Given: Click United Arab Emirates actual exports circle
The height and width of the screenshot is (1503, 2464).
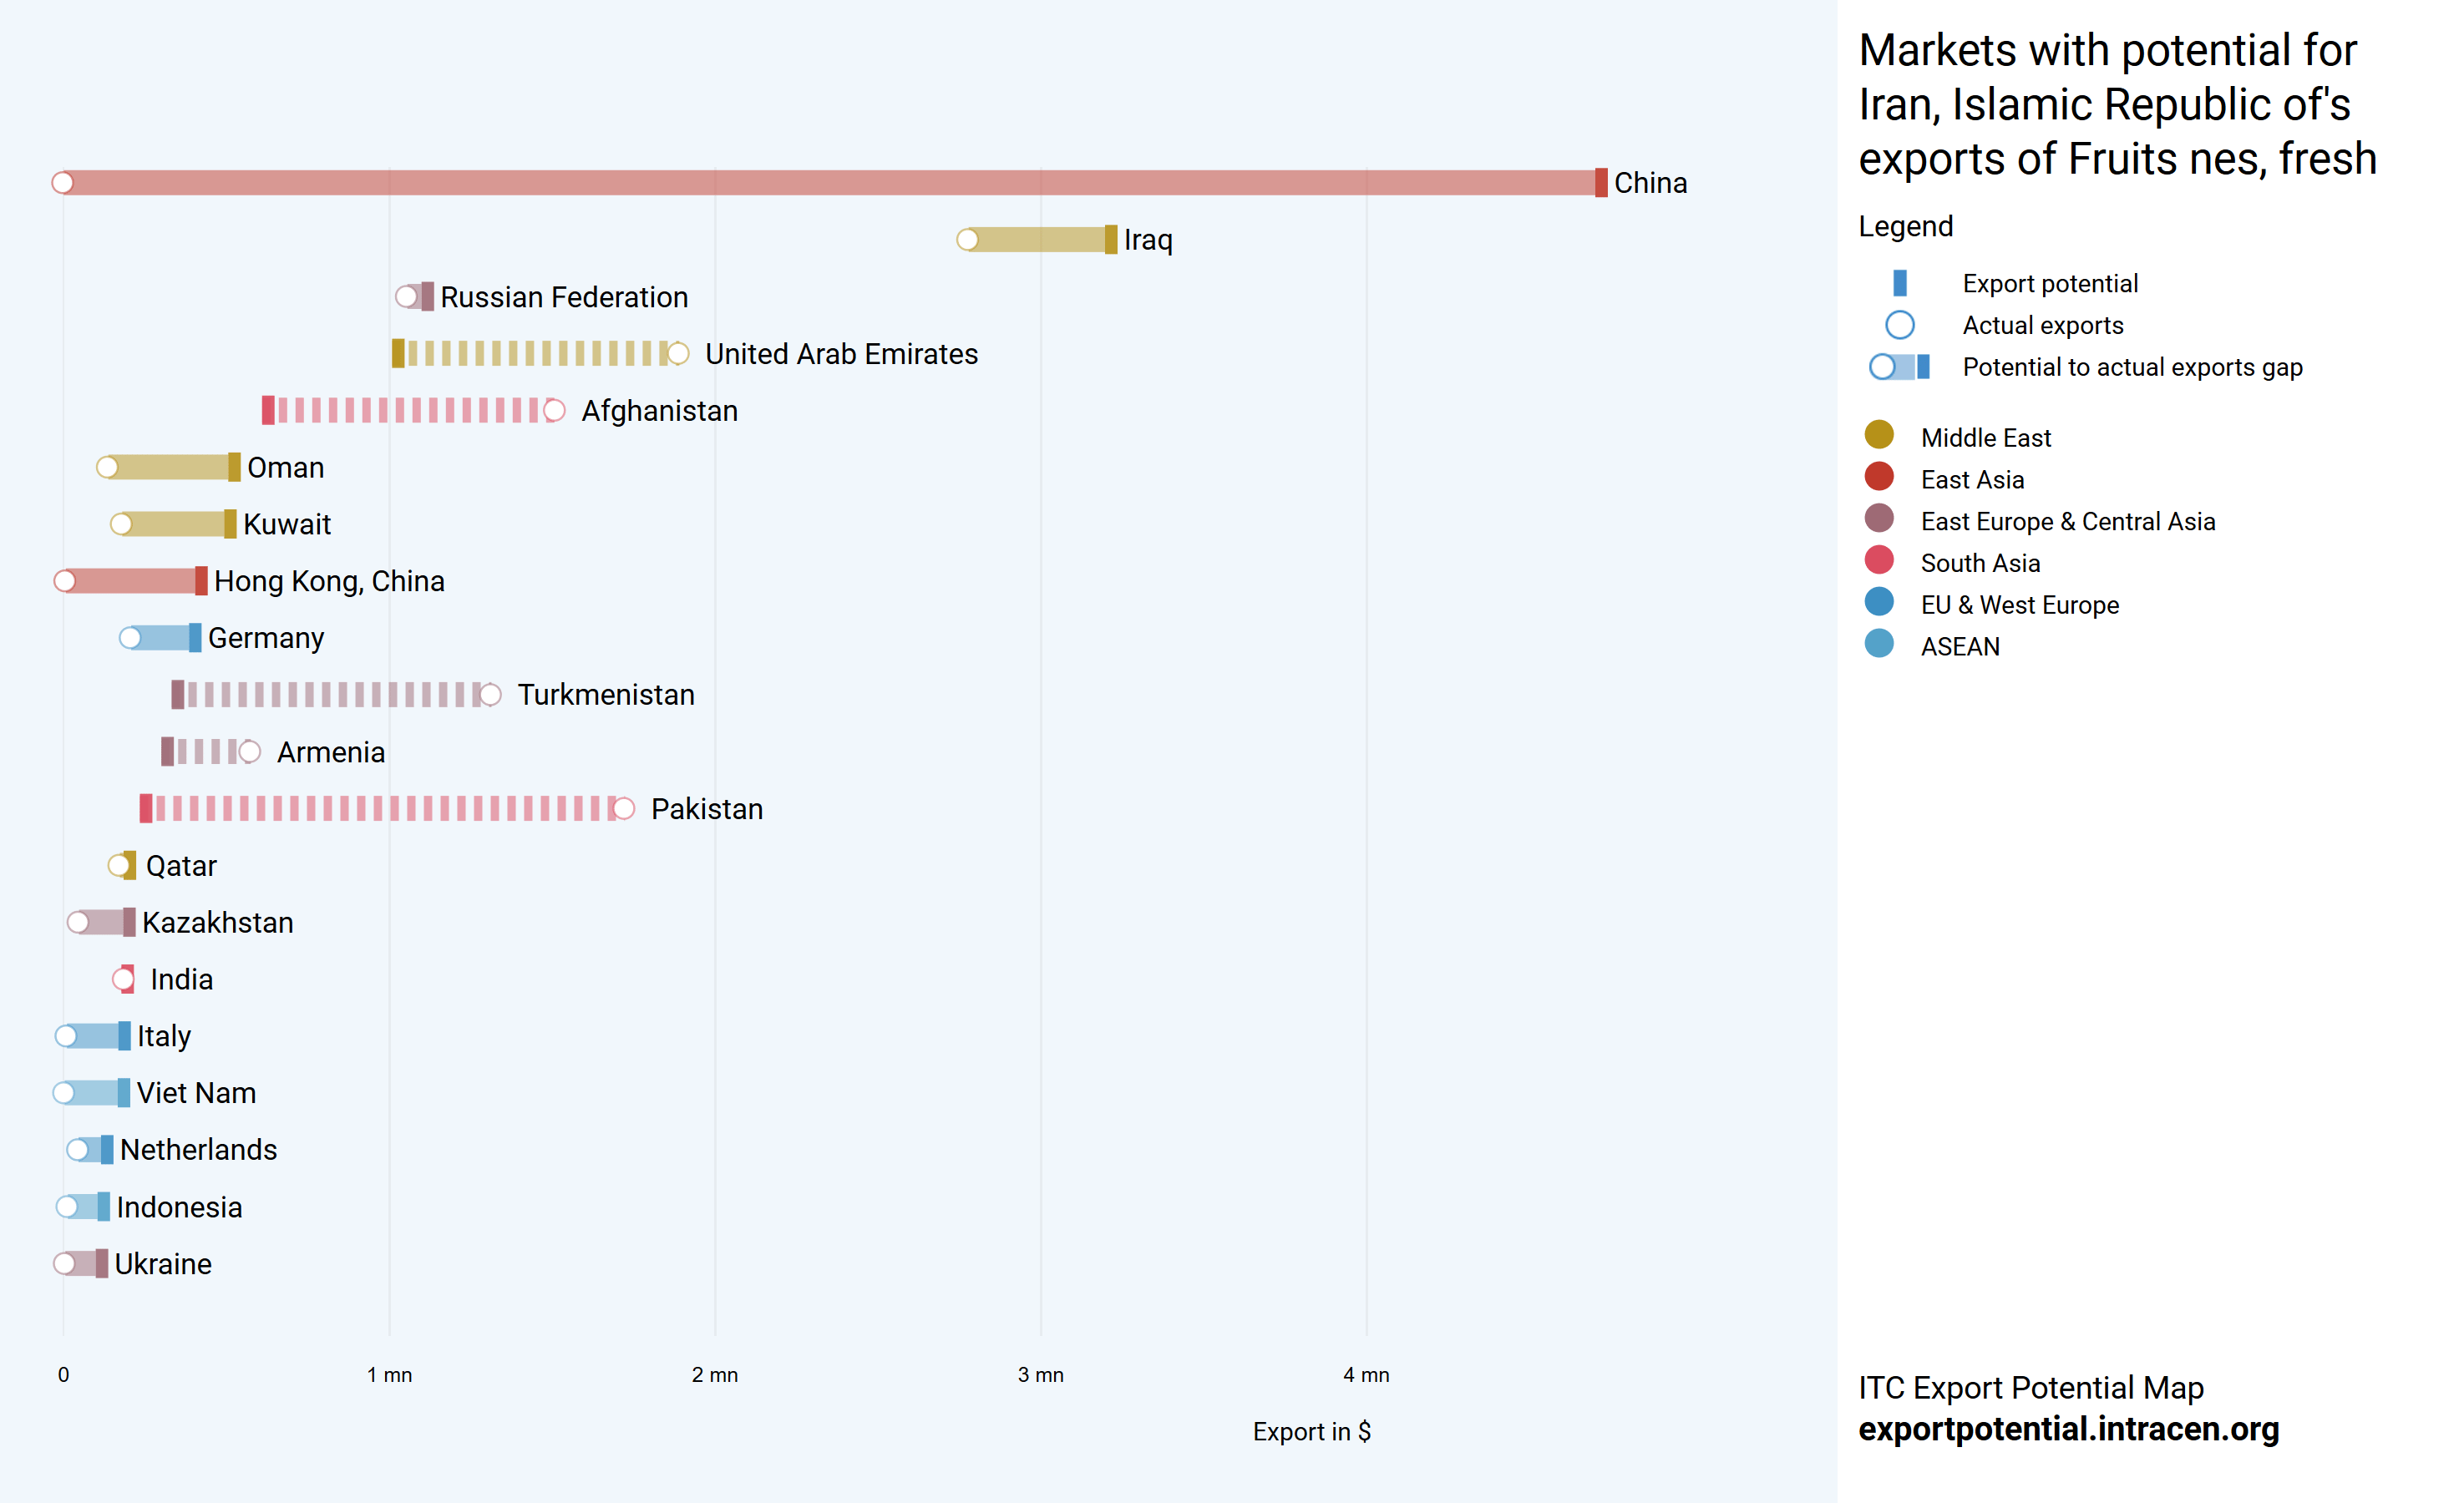Looking at the screenshot, I should 678,354.
